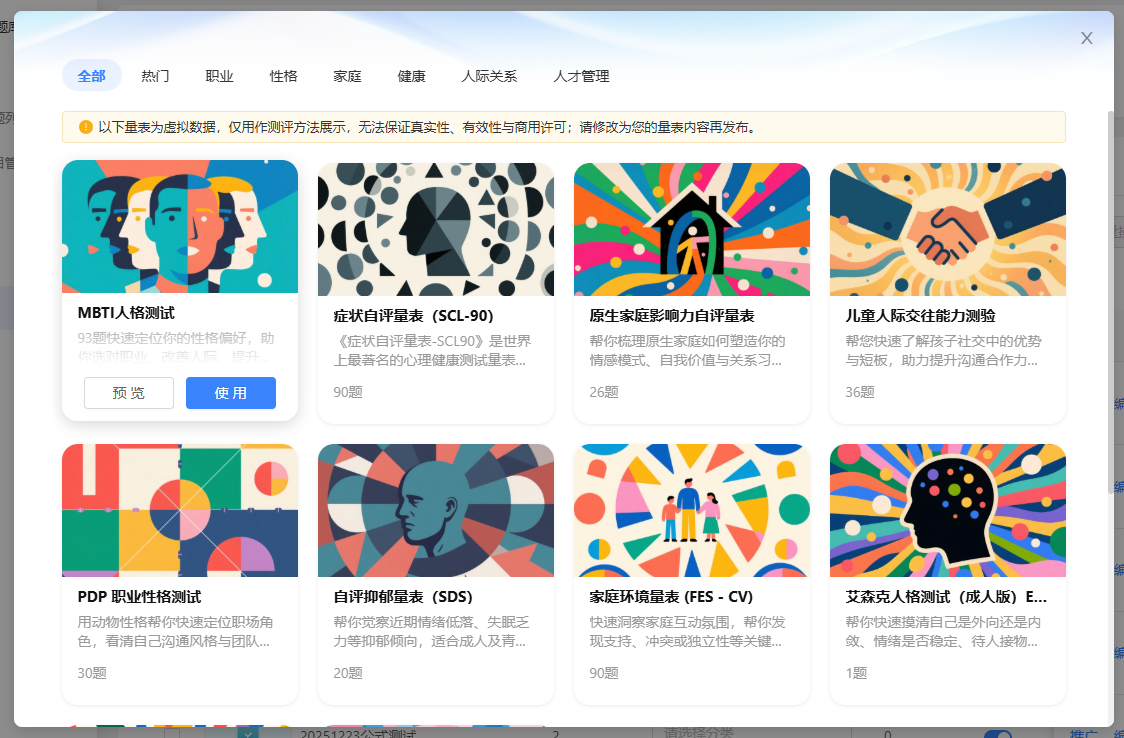Click the MBTI人格测试 faces cover image
The width and height of the screenshot is (1124, 738).
point(180,227)
